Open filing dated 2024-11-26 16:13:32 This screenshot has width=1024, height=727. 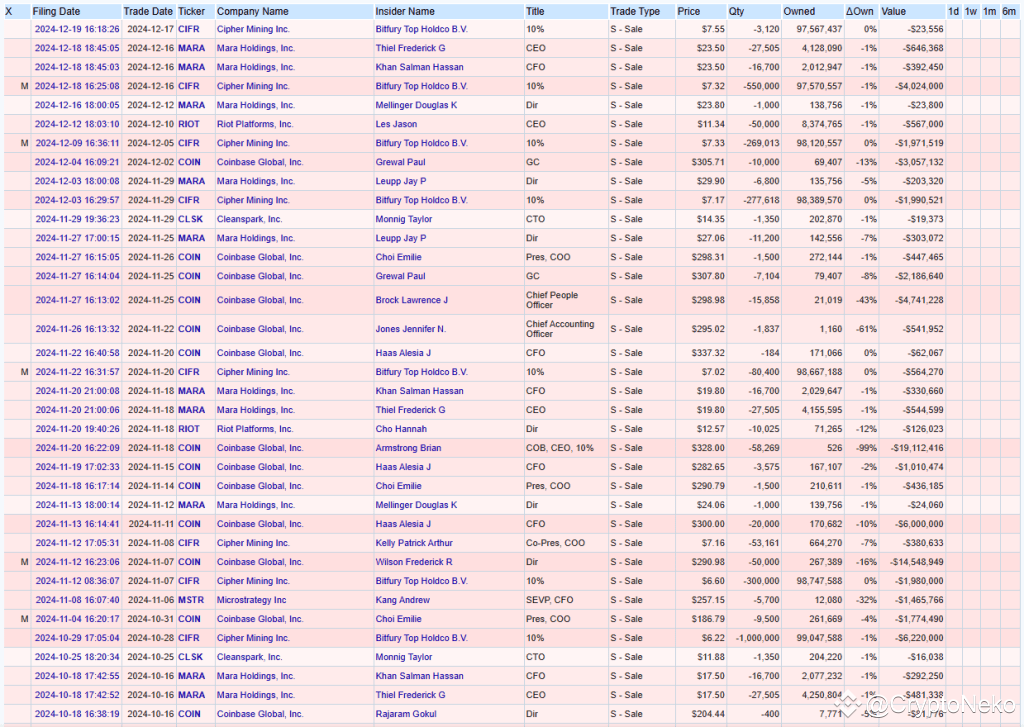click(77, 329)
